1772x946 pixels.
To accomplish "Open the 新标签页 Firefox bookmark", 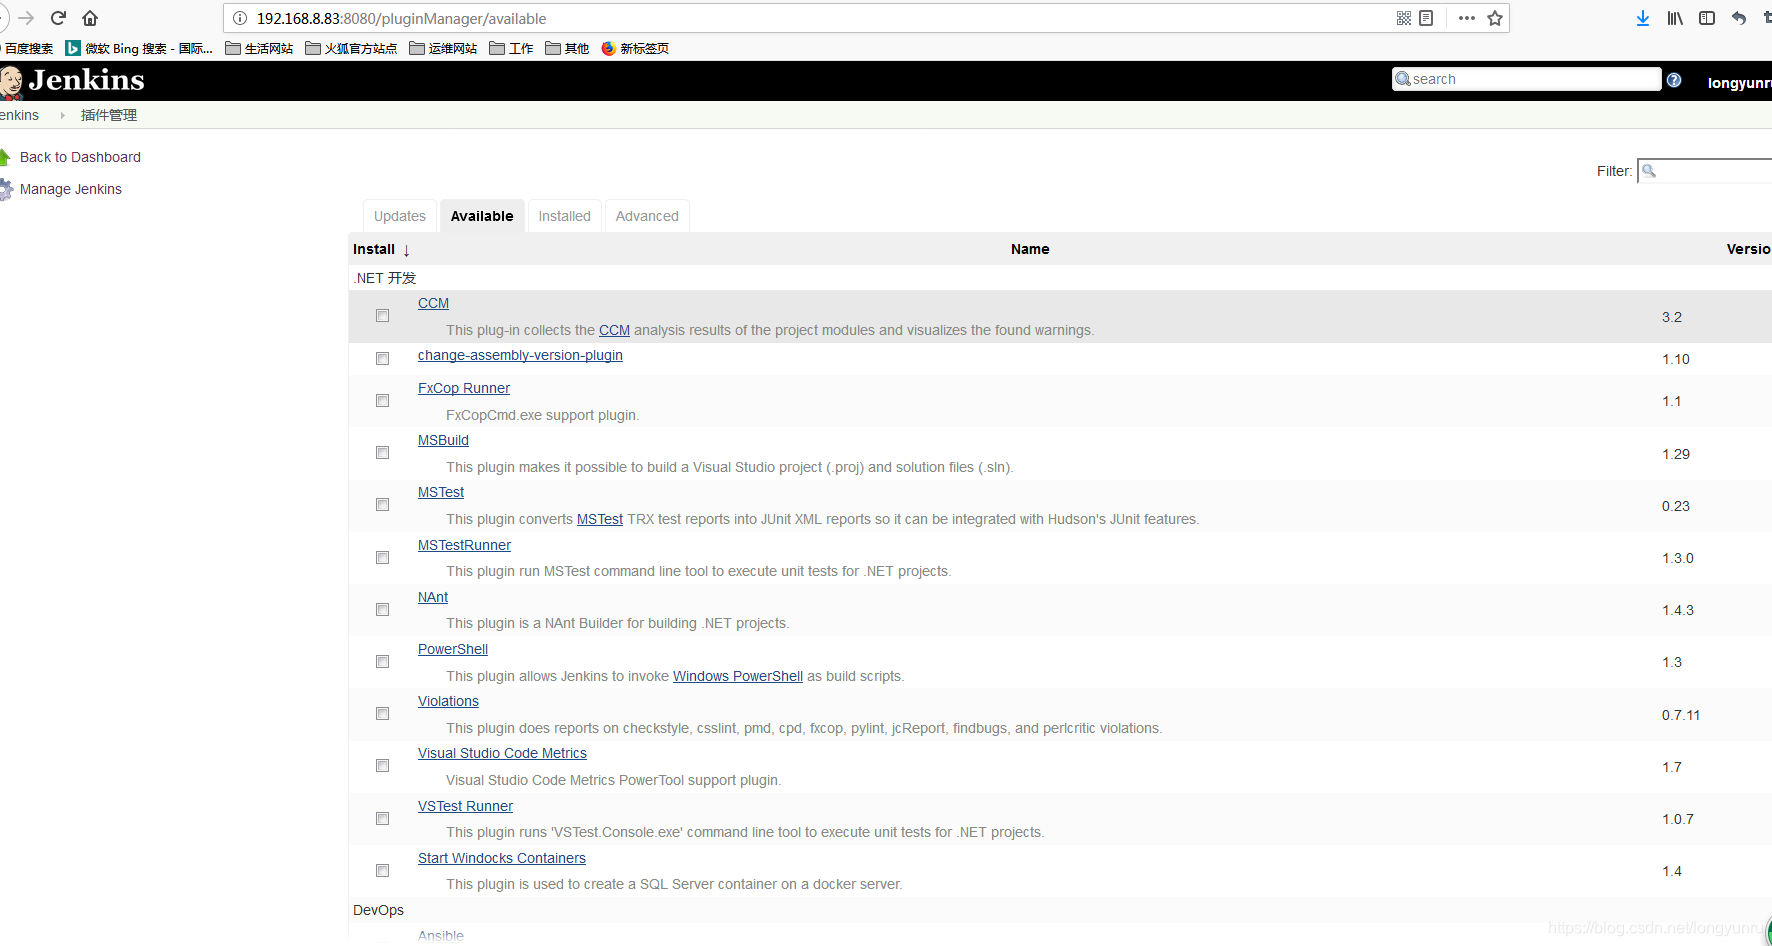I will 635,48.
